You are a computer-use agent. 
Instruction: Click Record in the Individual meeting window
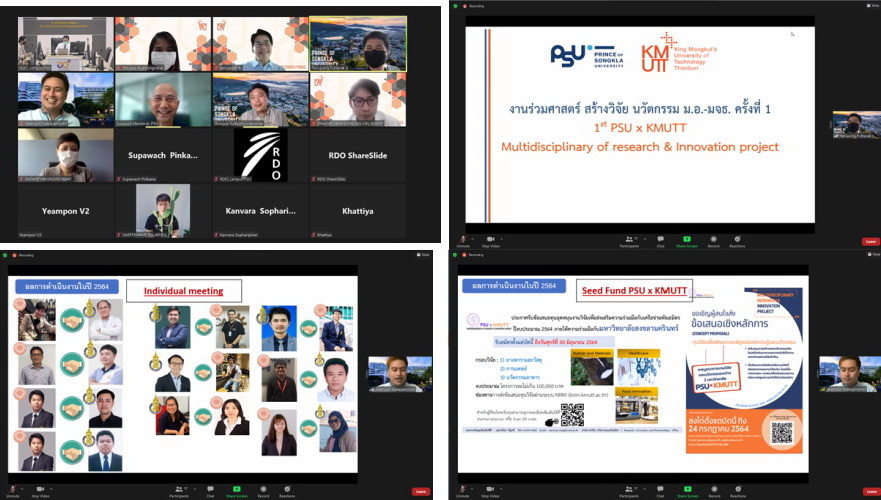tap(263, 491)
